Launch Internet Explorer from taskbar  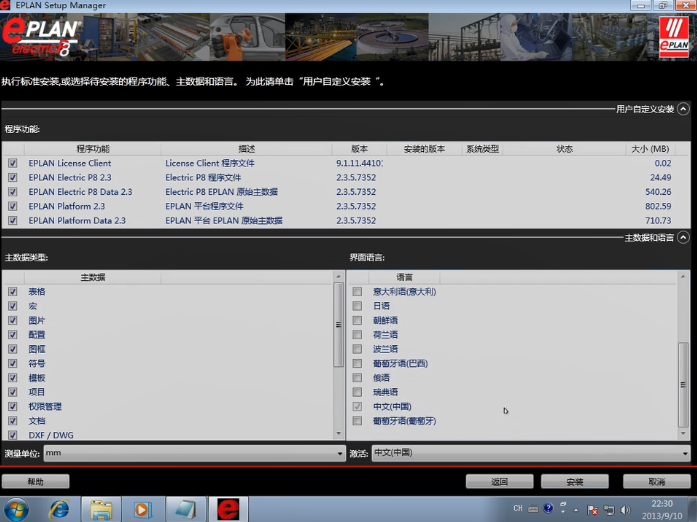coord(60,510)
